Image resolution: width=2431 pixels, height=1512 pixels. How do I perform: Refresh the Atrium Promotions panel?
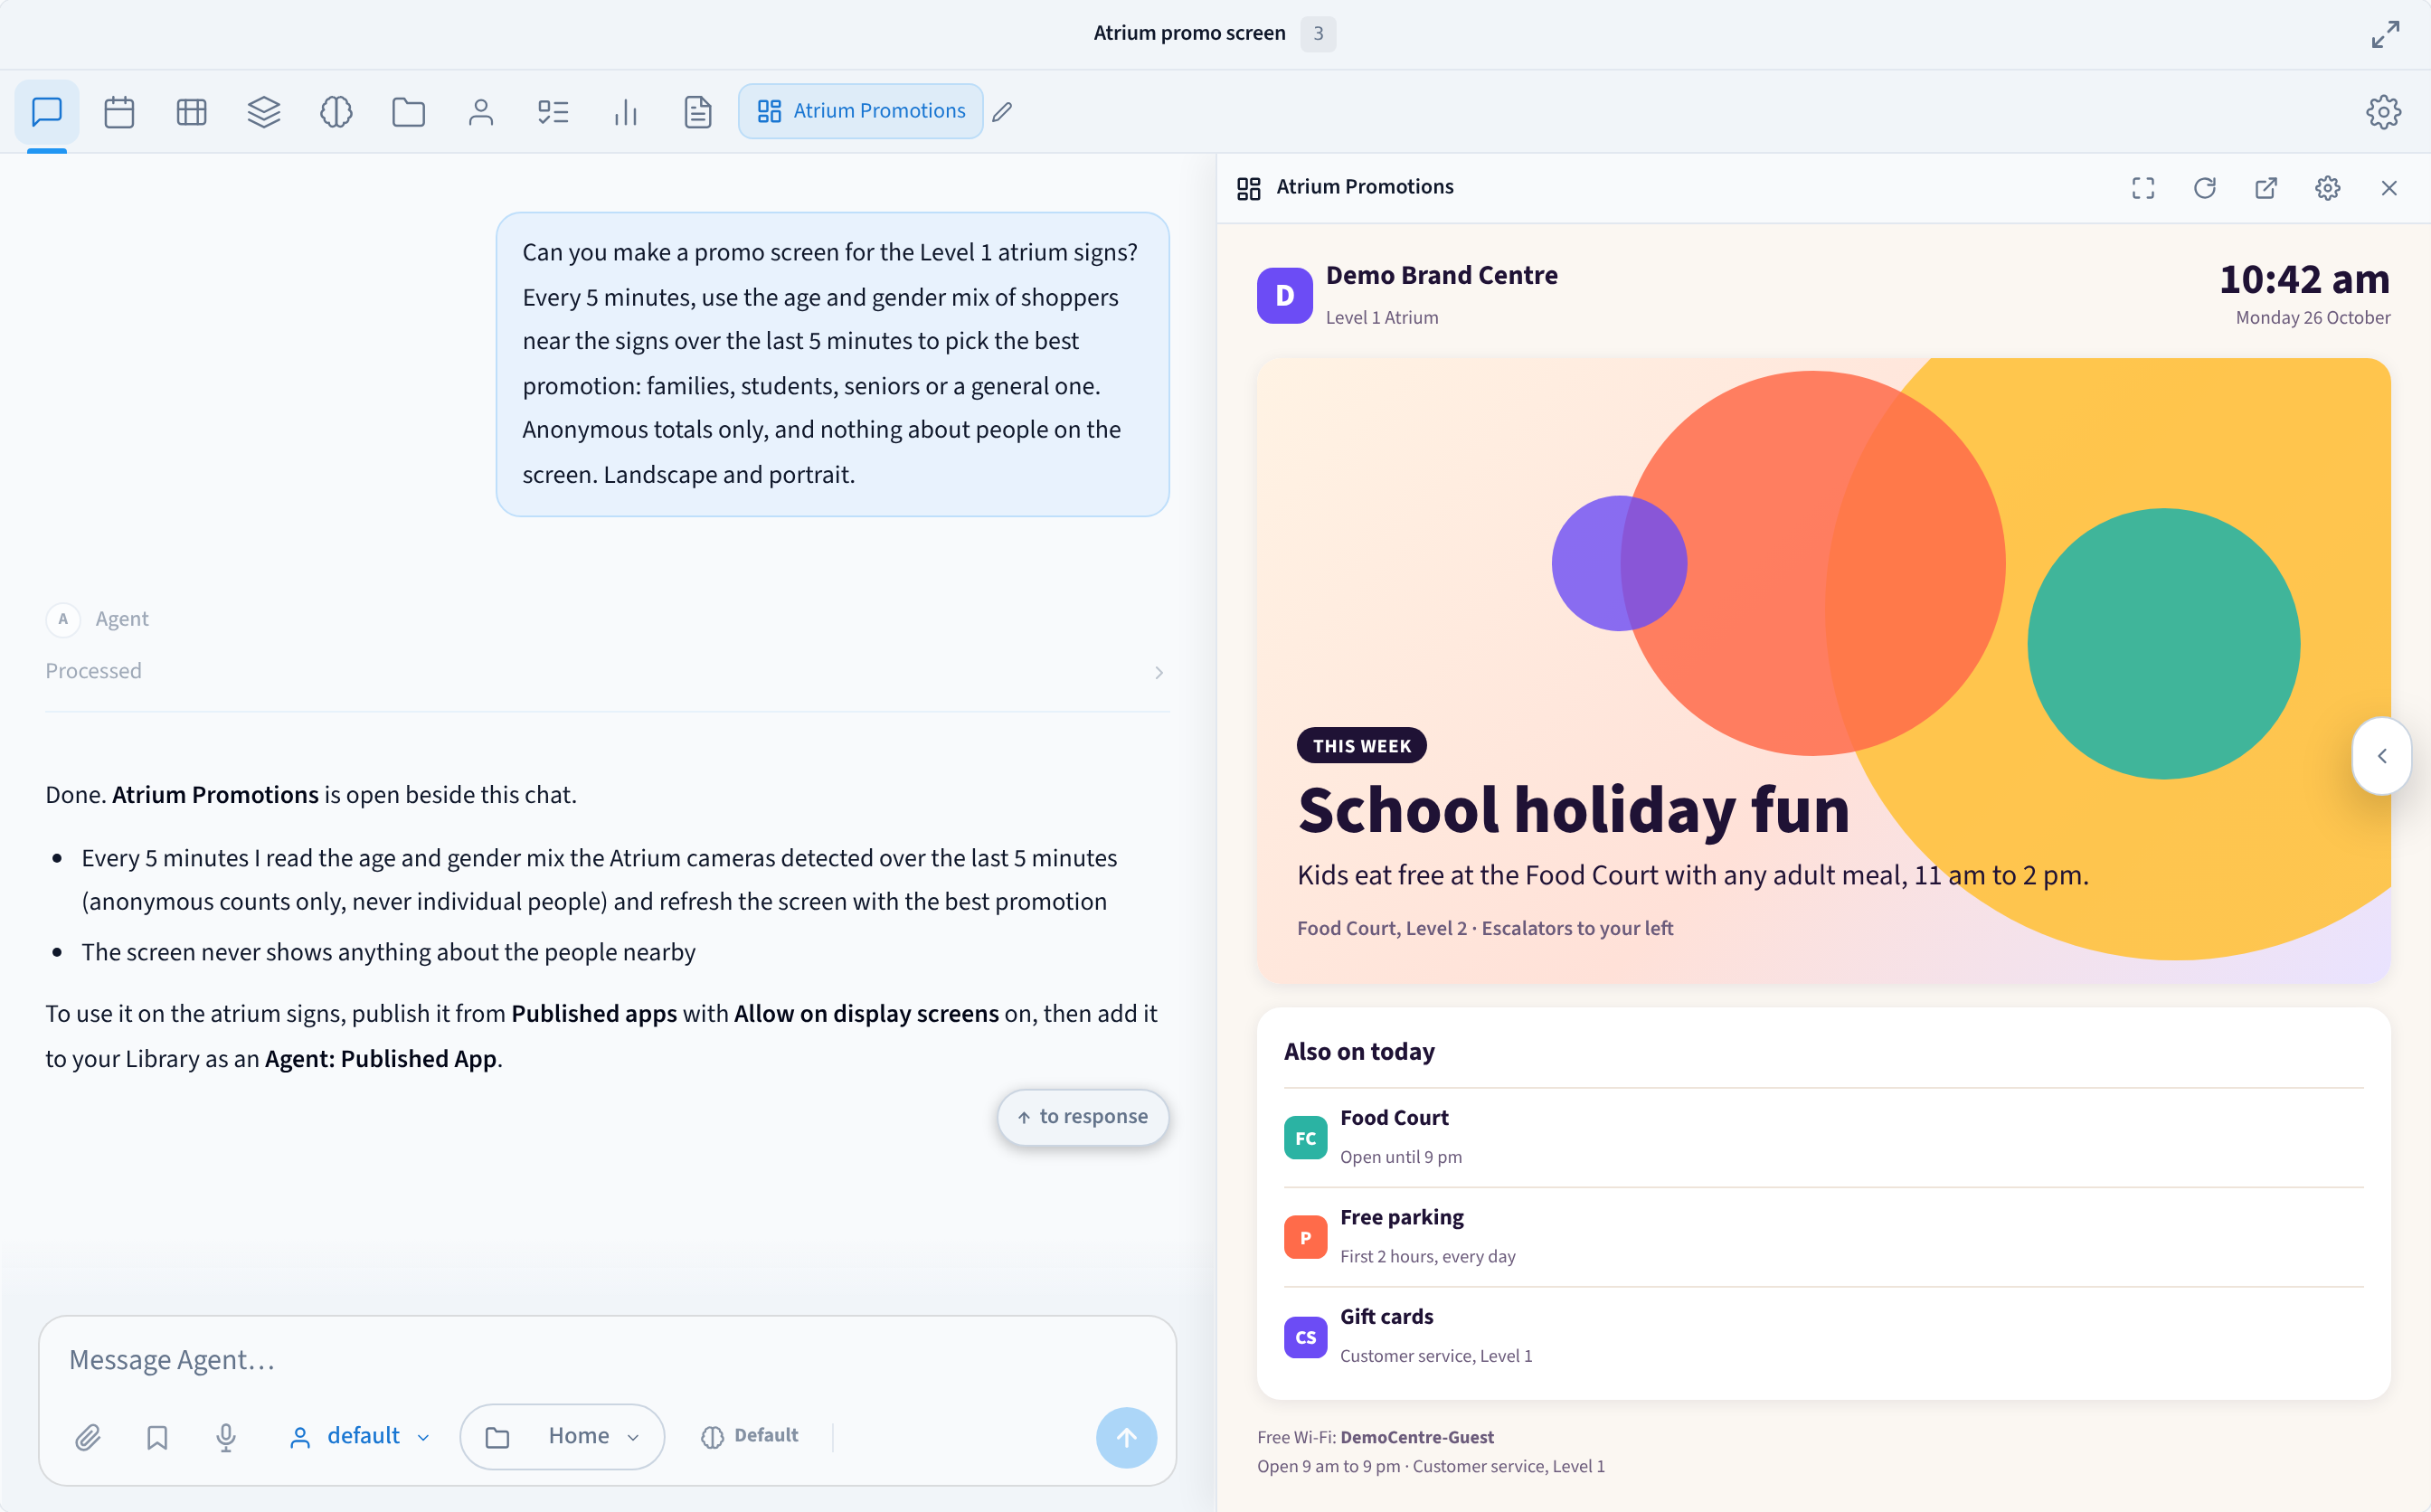[2204, 188]
